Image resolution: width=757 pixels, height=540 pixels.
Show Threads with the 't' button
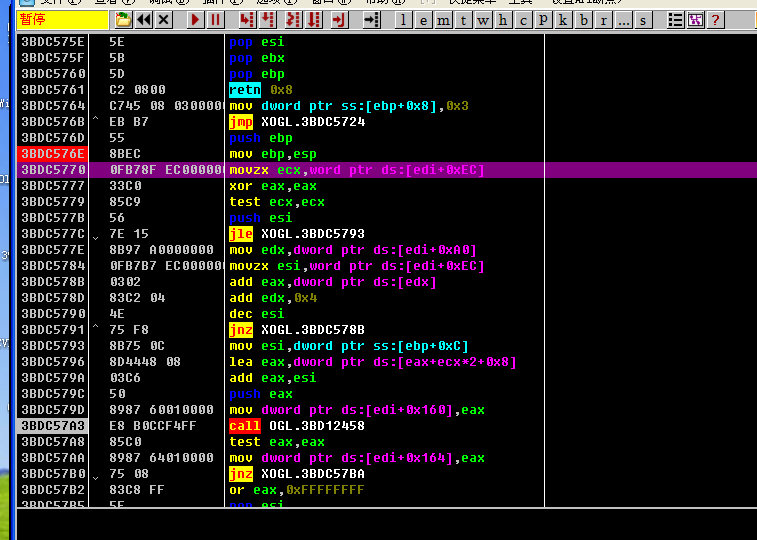click(x=463, y=20)
